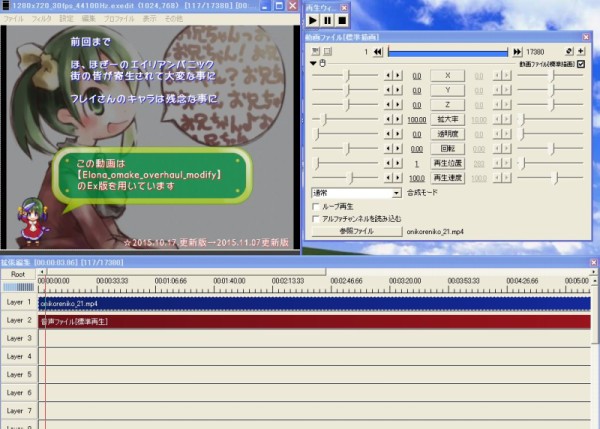Toggle Layer 7 visibility button
600x429 pixels.
point(18,411)
